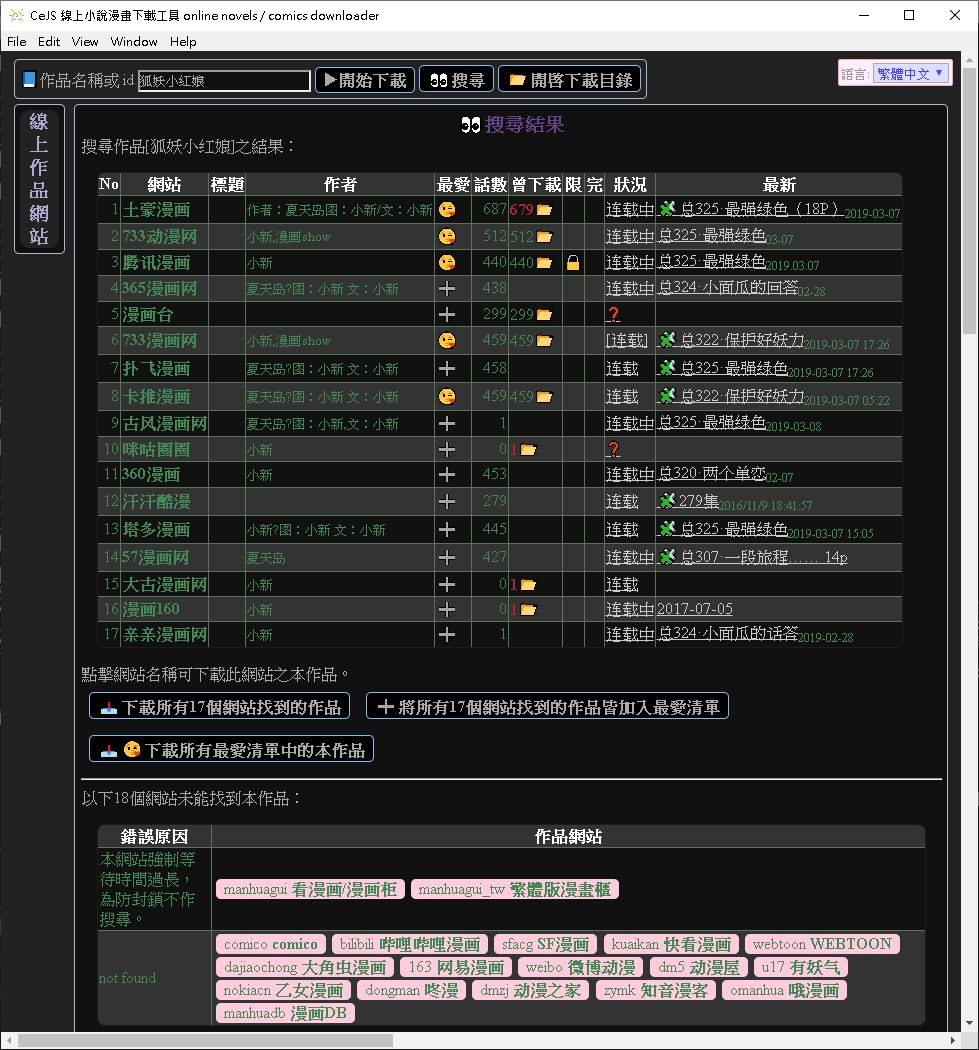Click the 開始下載 button
Image resolution: width=979 pixels, height=1050 pixels.
point(365,80)
